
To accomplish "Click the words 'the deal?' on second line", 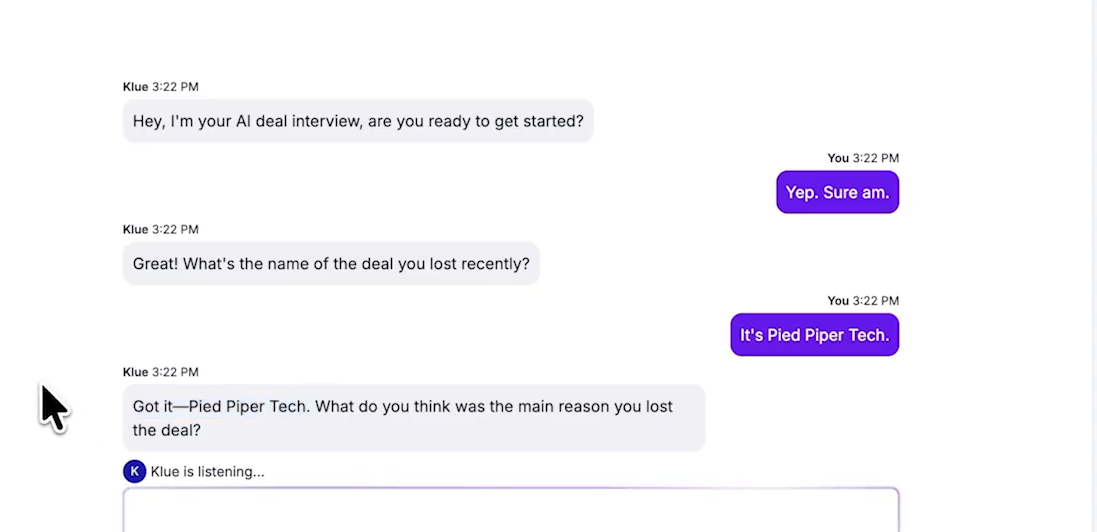I will coord(167,430).
